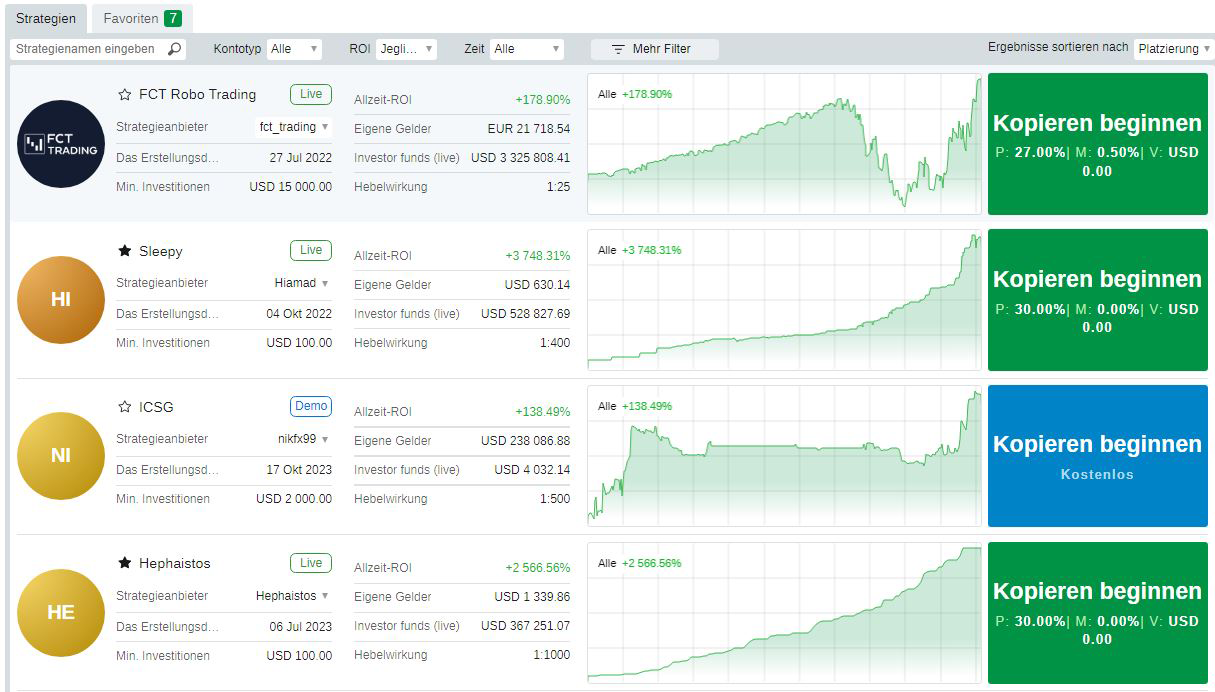Select the Strategien tab
1215x692 pixels.
[x=46, y=18]
